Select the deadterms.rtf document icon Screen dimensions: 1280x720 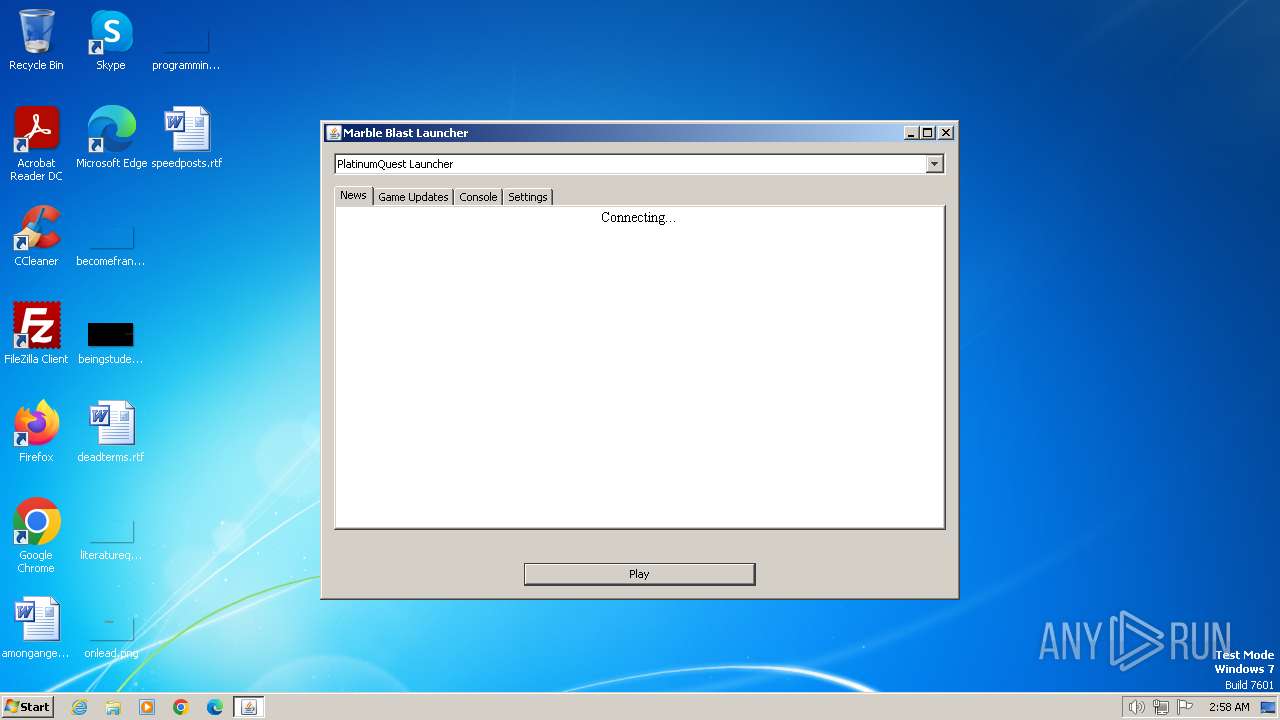point(110,431)
